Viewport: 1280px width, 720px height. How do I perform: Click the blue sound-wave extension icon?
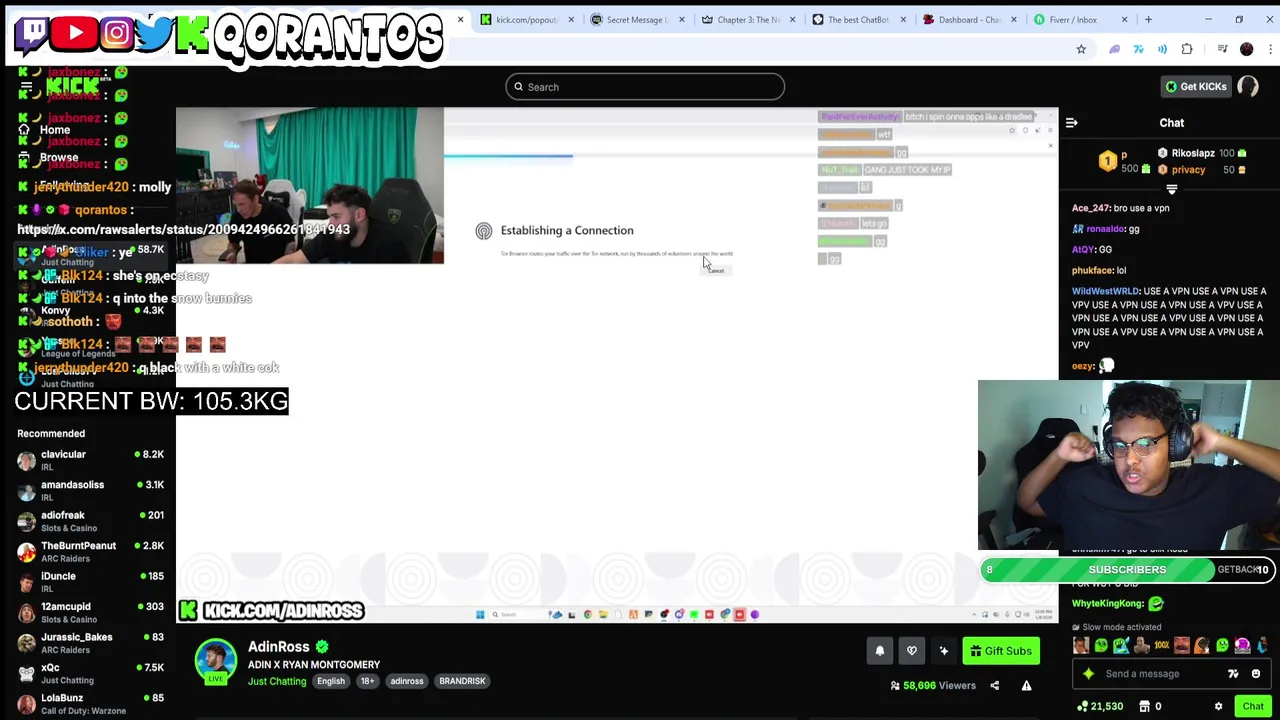coord(1162,49)
